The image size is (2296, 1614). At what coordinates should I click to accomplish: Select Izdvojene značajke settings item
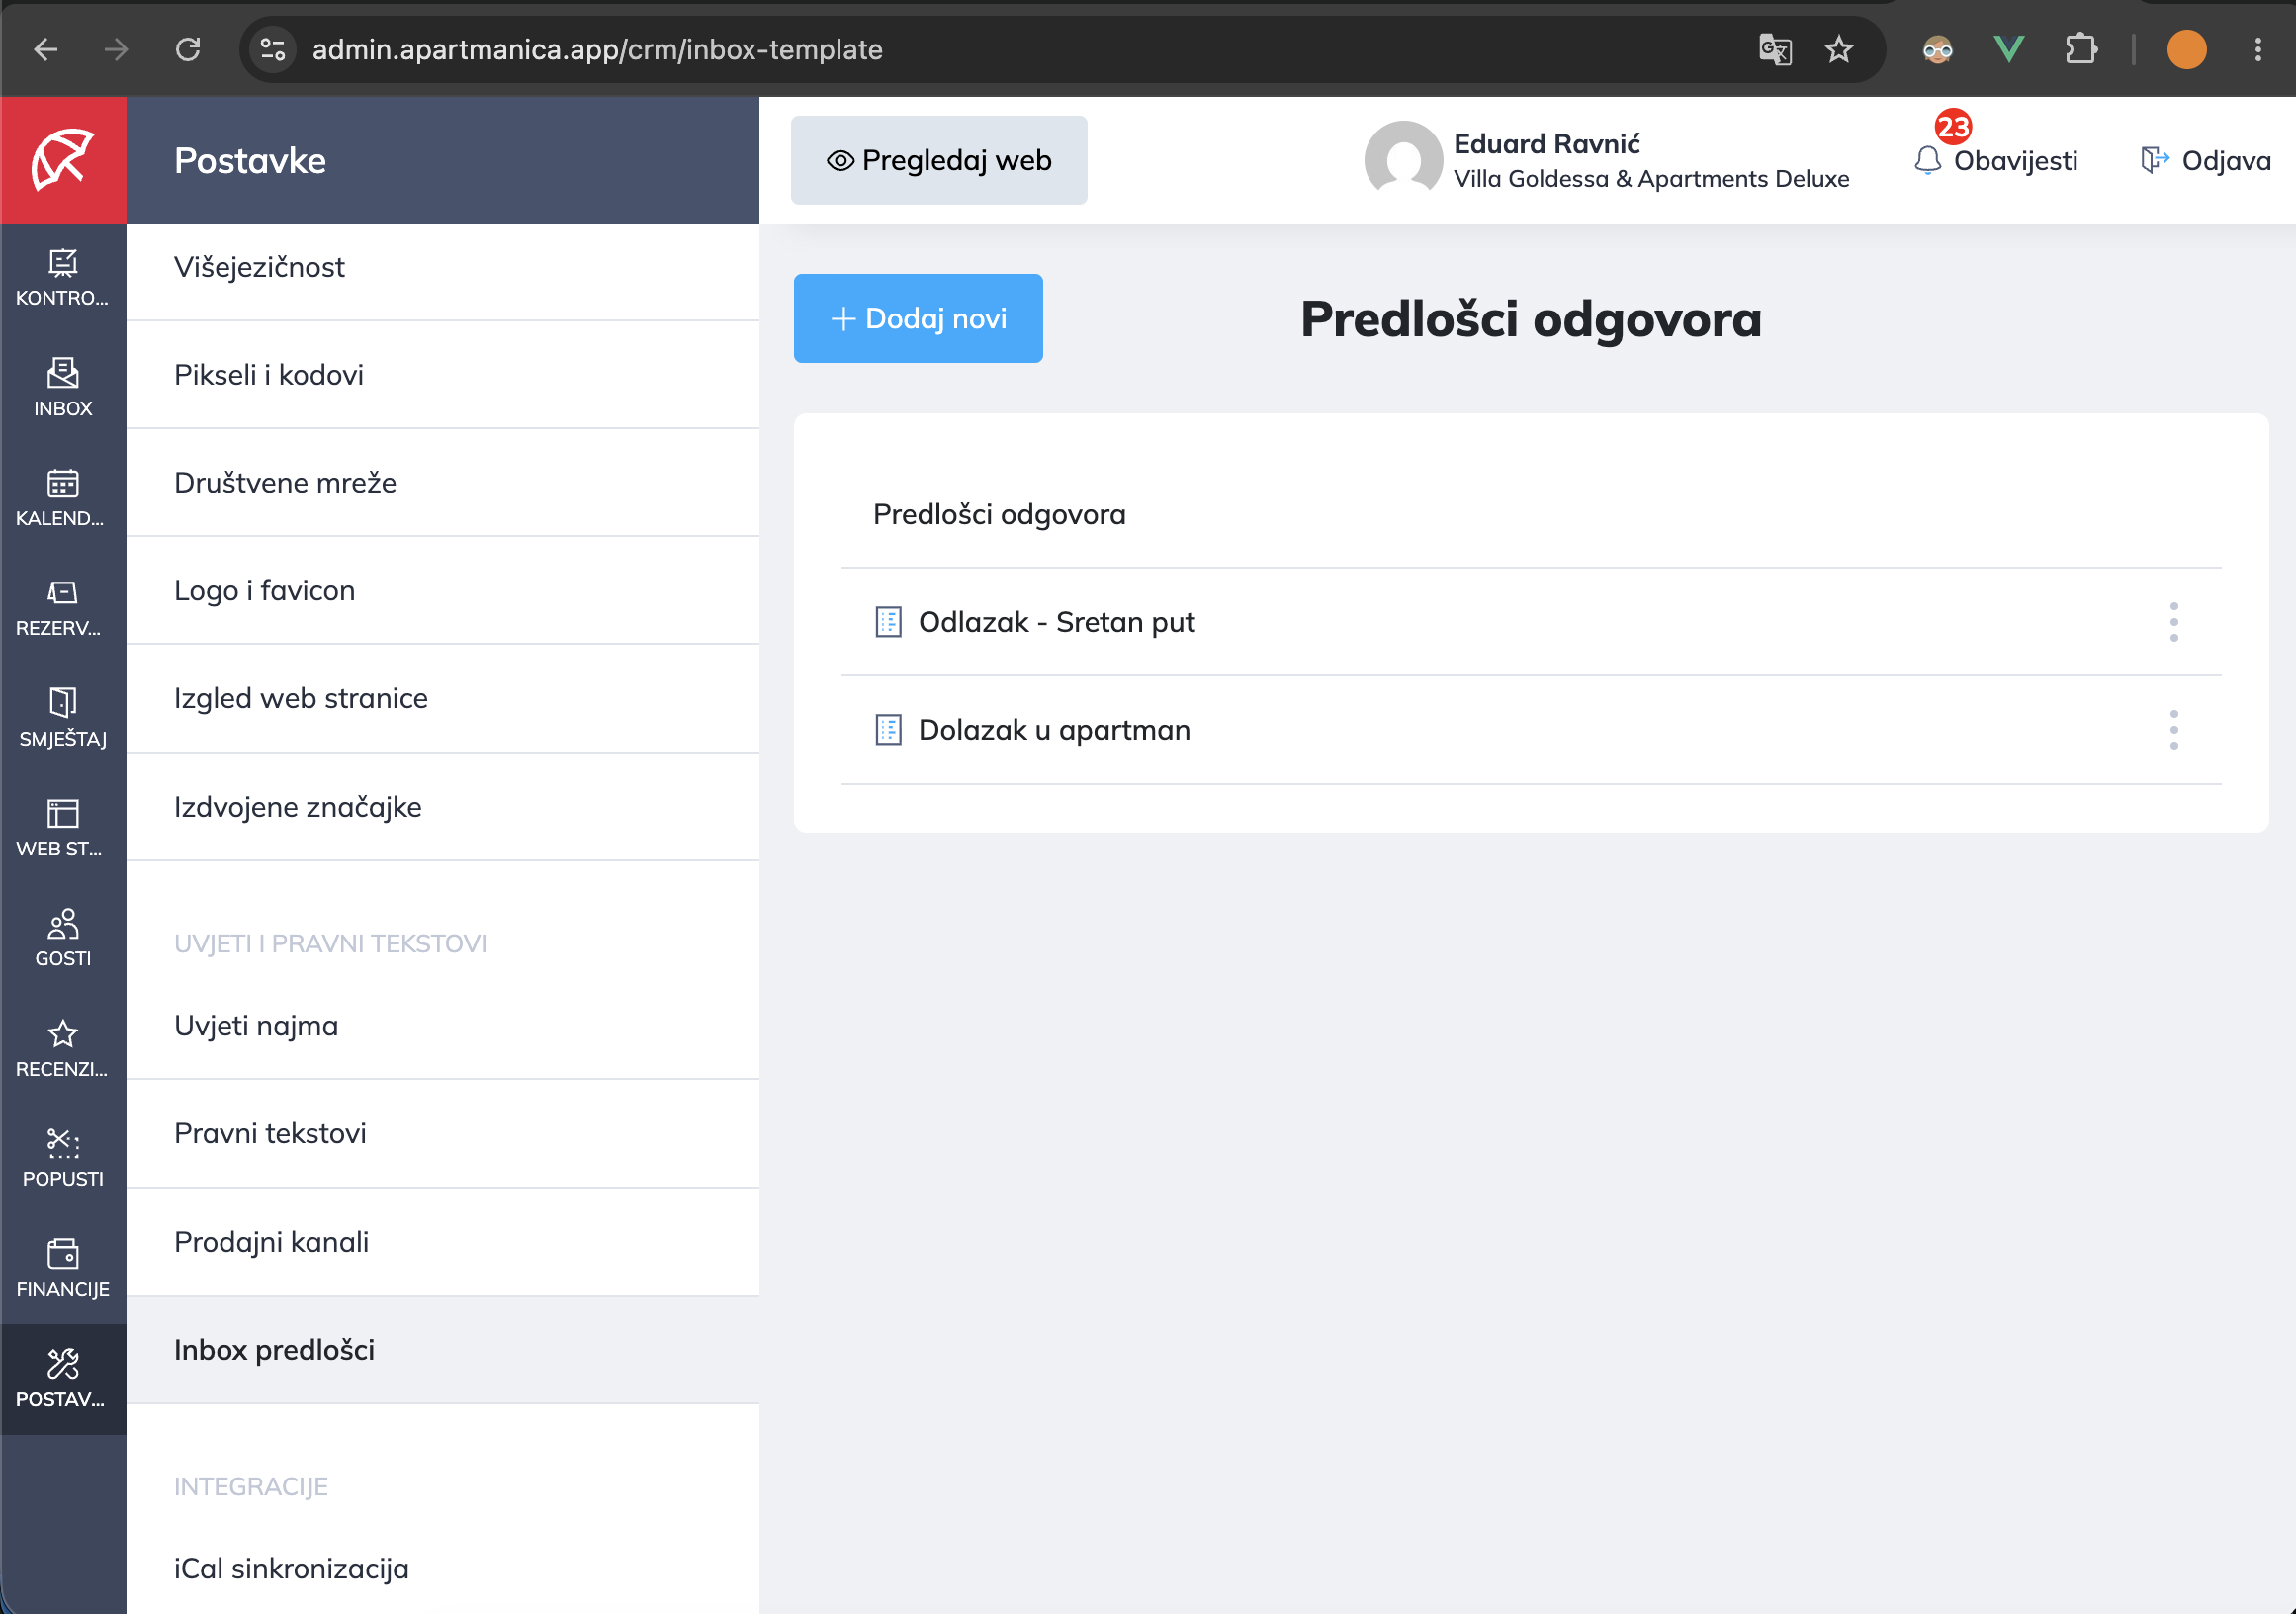click(x=443, y=807)
